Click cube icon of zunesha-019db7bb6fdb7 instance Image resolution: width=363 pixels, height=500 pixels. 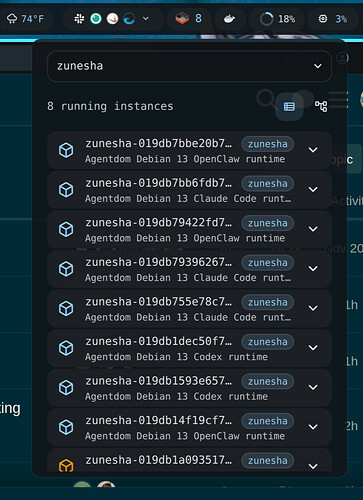(x=66, y=190)
